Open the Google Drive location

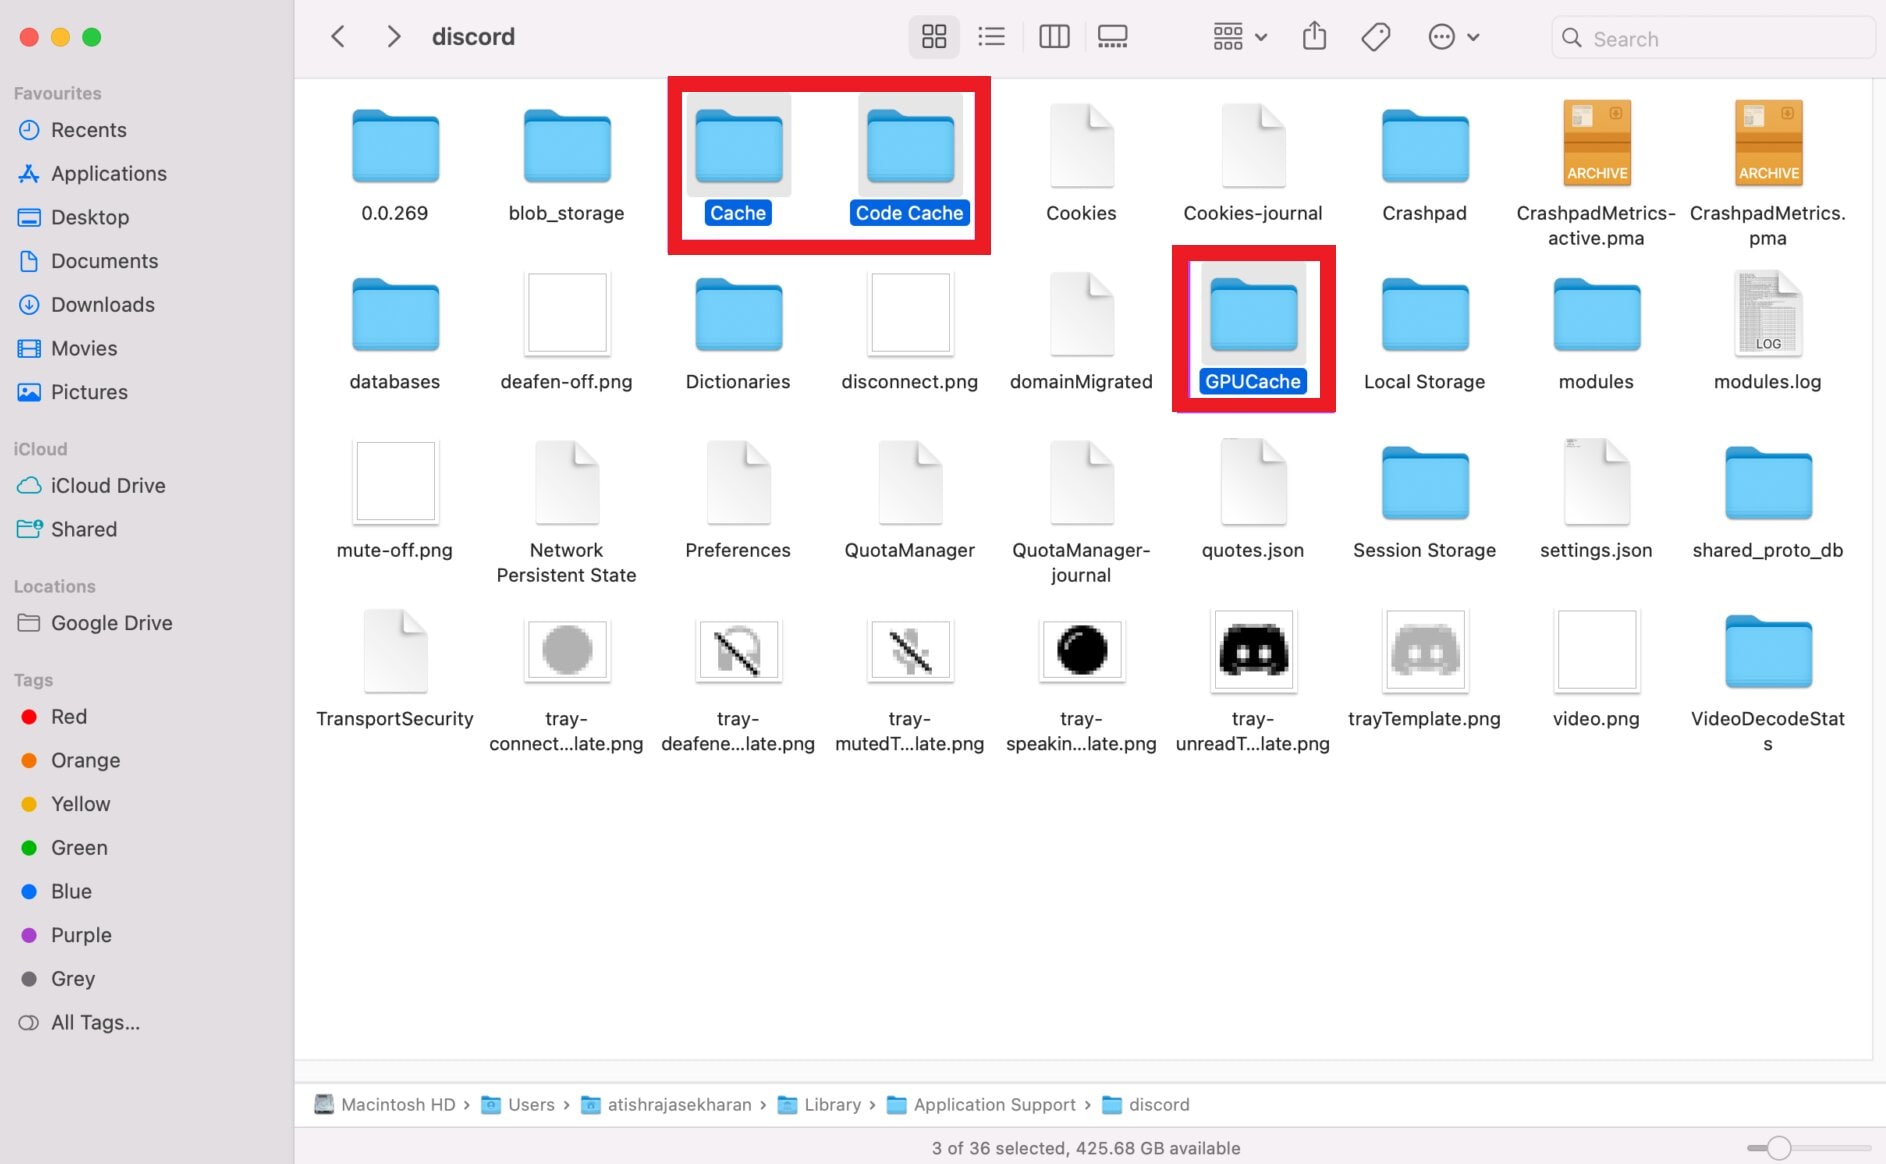tap(110, 622)
